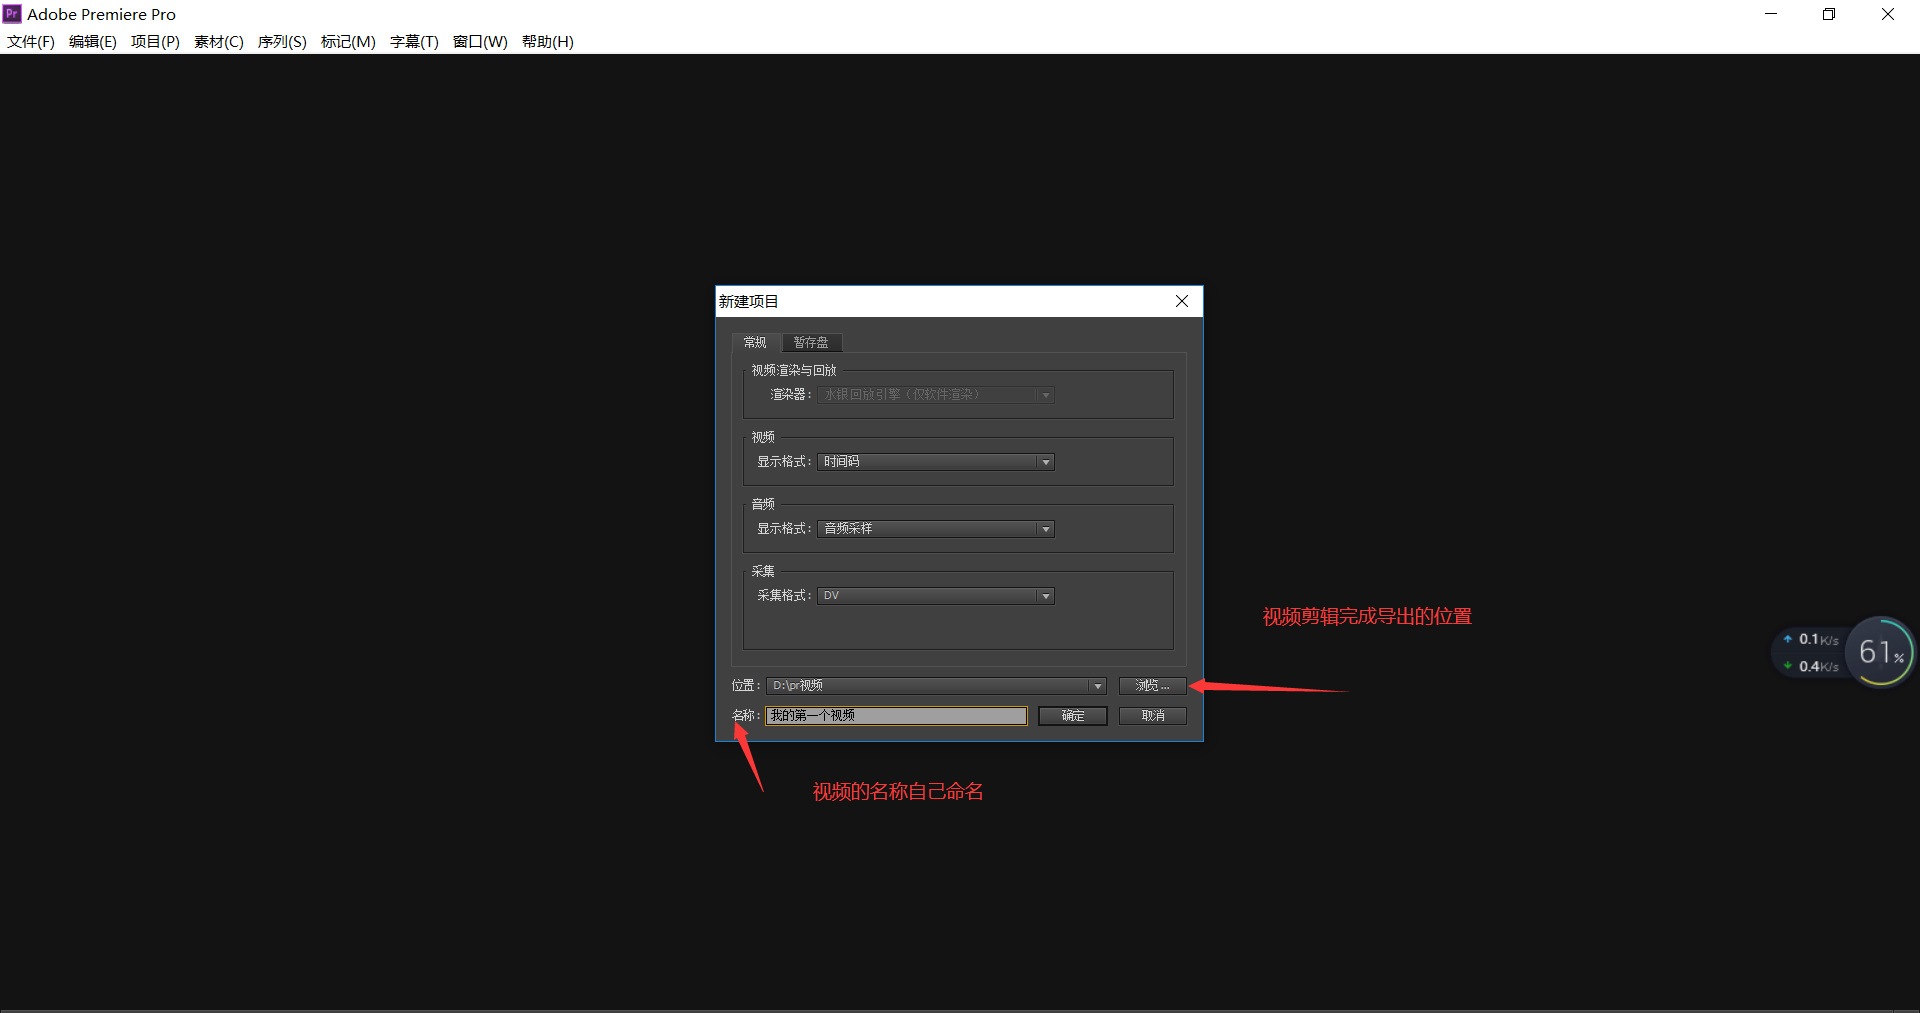Expand the 音频采样 display format dropdown
Screen dimensions: 1920x1013
[936, 529]
